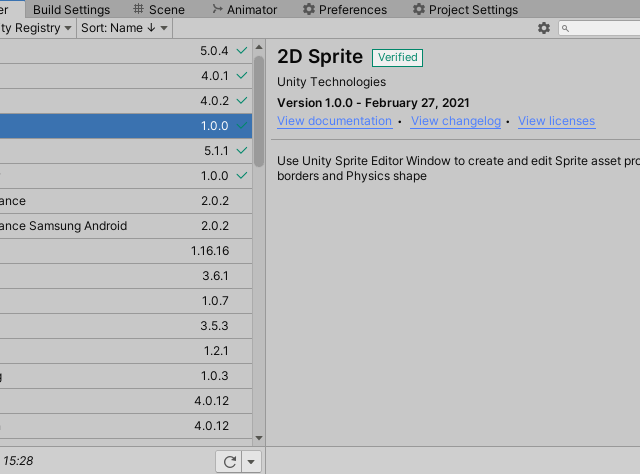This screenshot has width=640, height=474.
Task: Select the package row with version 1.0.3
Action: [x=126, y=376]
